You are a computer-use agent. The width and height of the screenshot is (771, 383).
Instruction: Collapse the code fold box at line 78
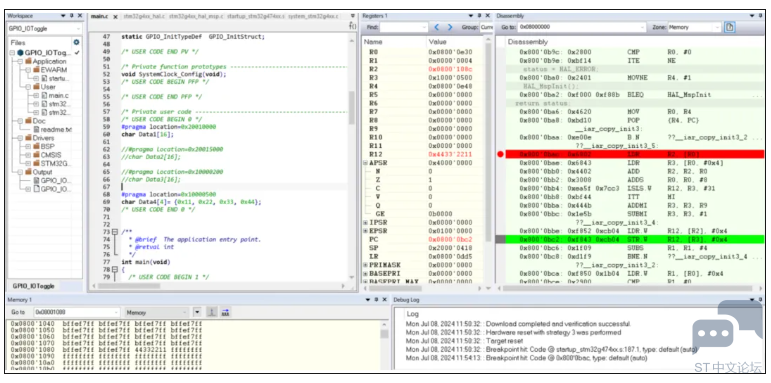[115, 269]
